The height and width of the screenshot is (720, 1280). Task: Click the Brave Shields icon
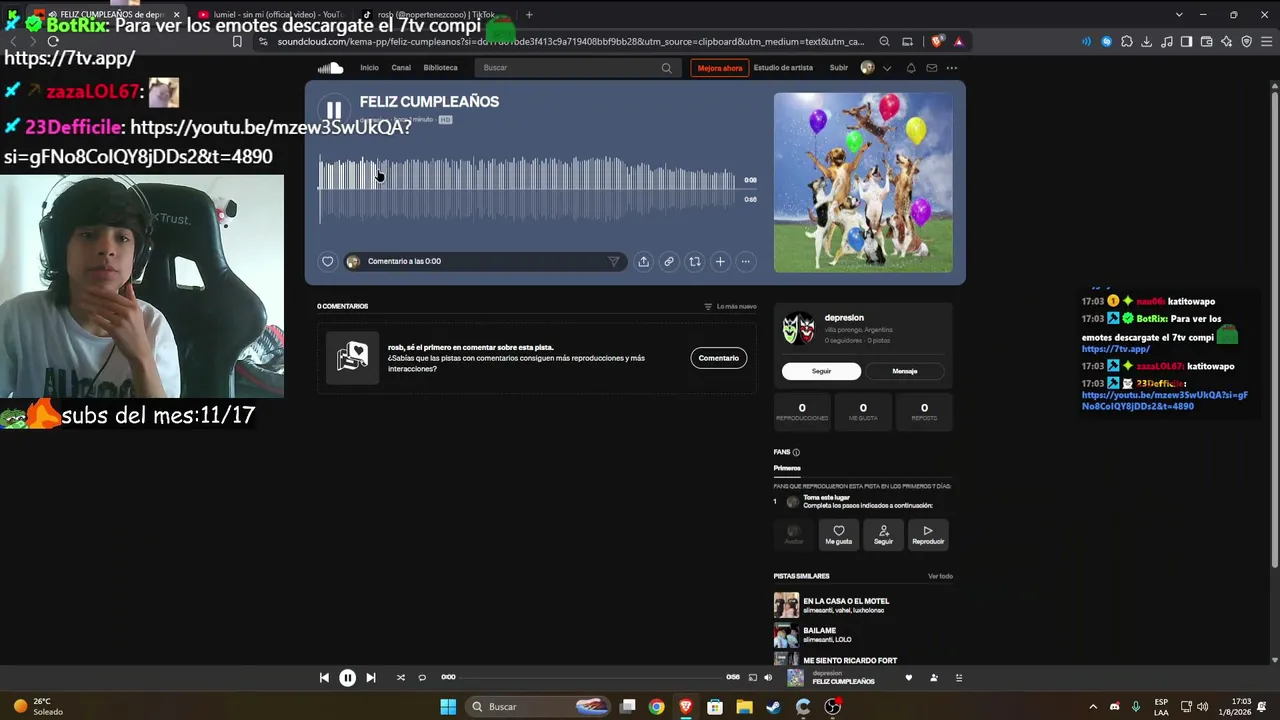(937, 42)
